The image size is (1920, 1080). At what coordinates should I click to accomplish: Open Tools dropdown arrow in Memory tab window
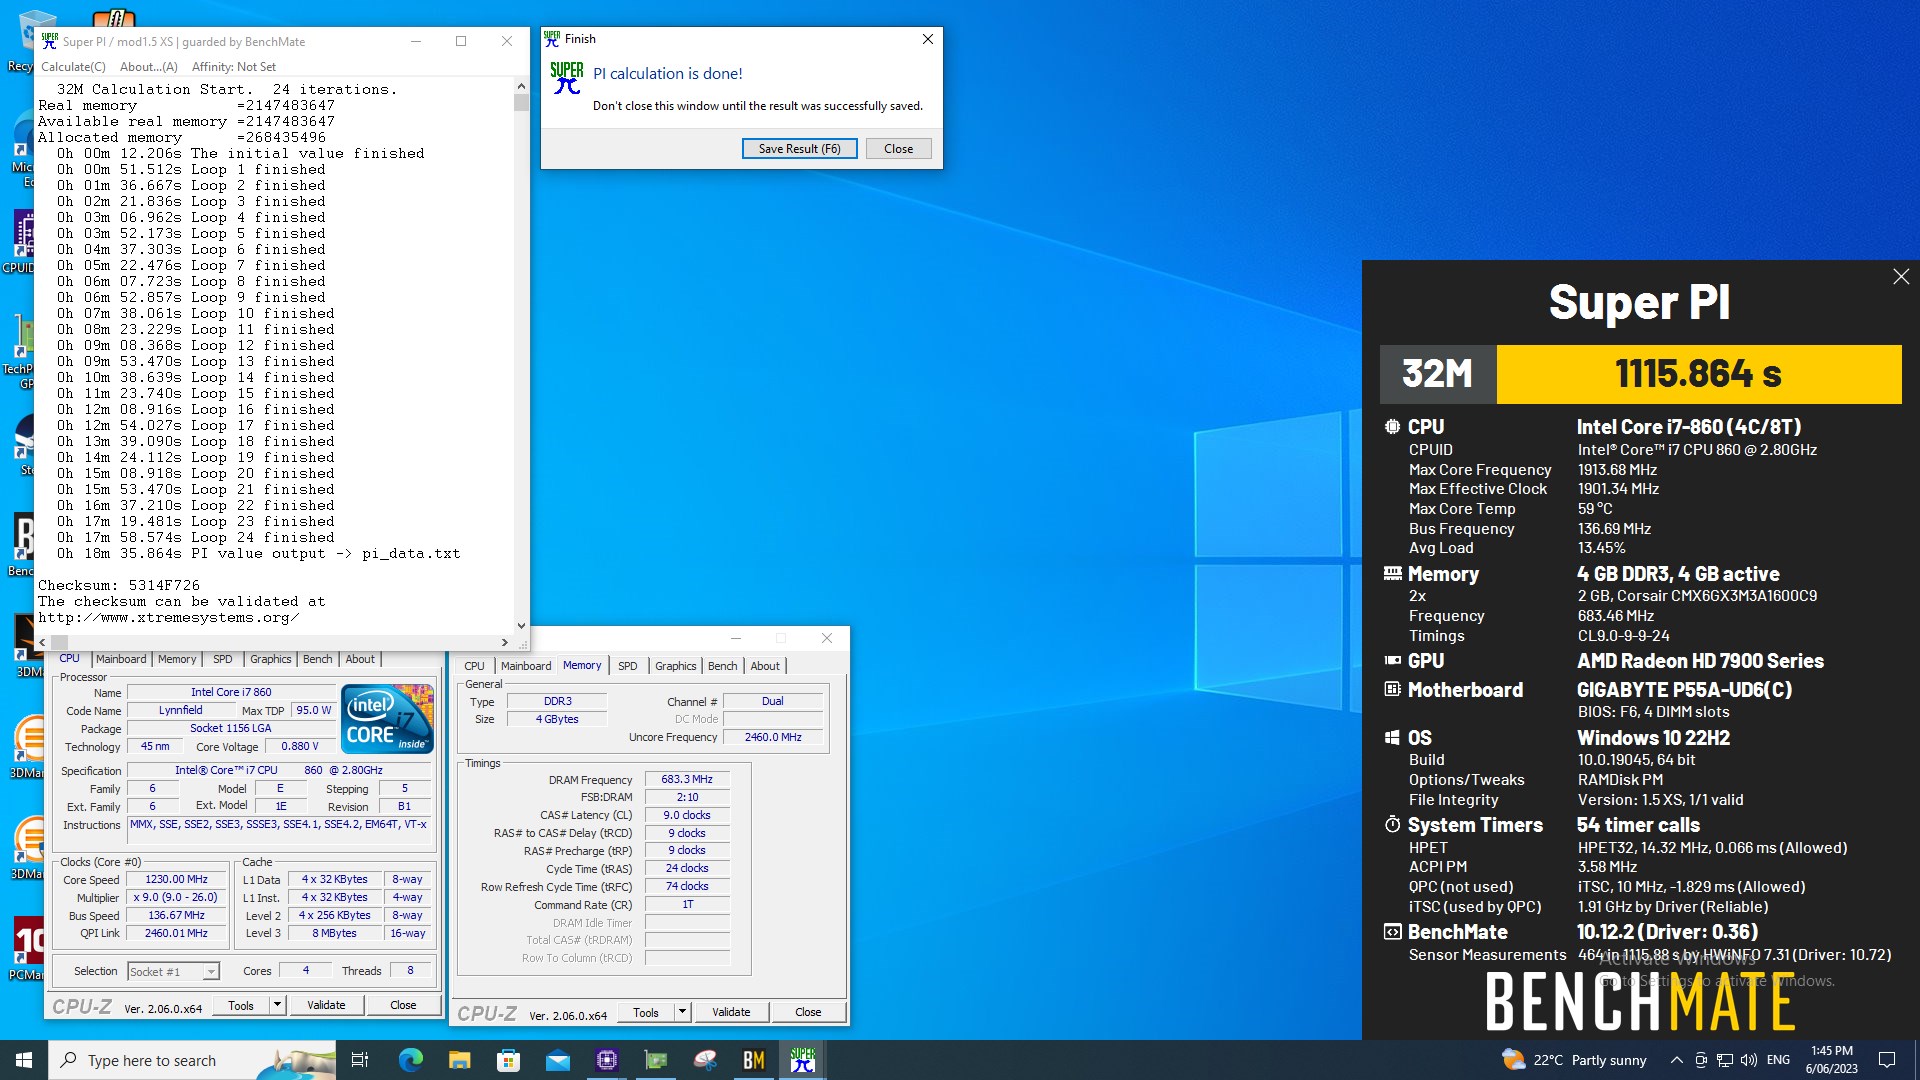[682, 1012]
